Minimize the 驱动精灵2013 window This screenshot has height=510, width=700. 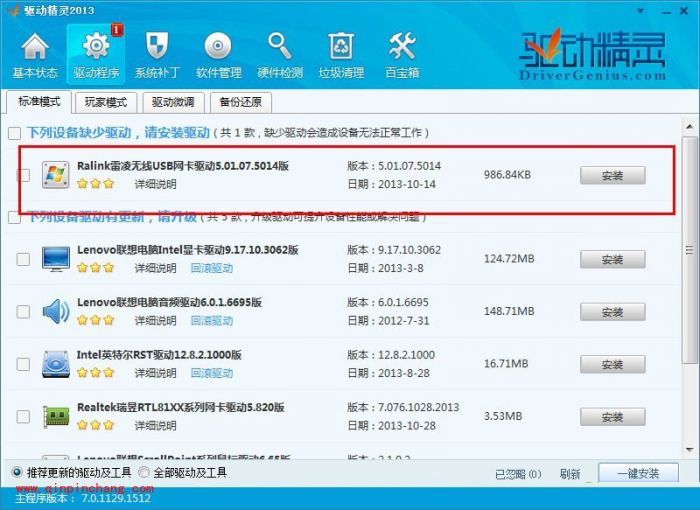pyautogui.click(x=666, y=12)
